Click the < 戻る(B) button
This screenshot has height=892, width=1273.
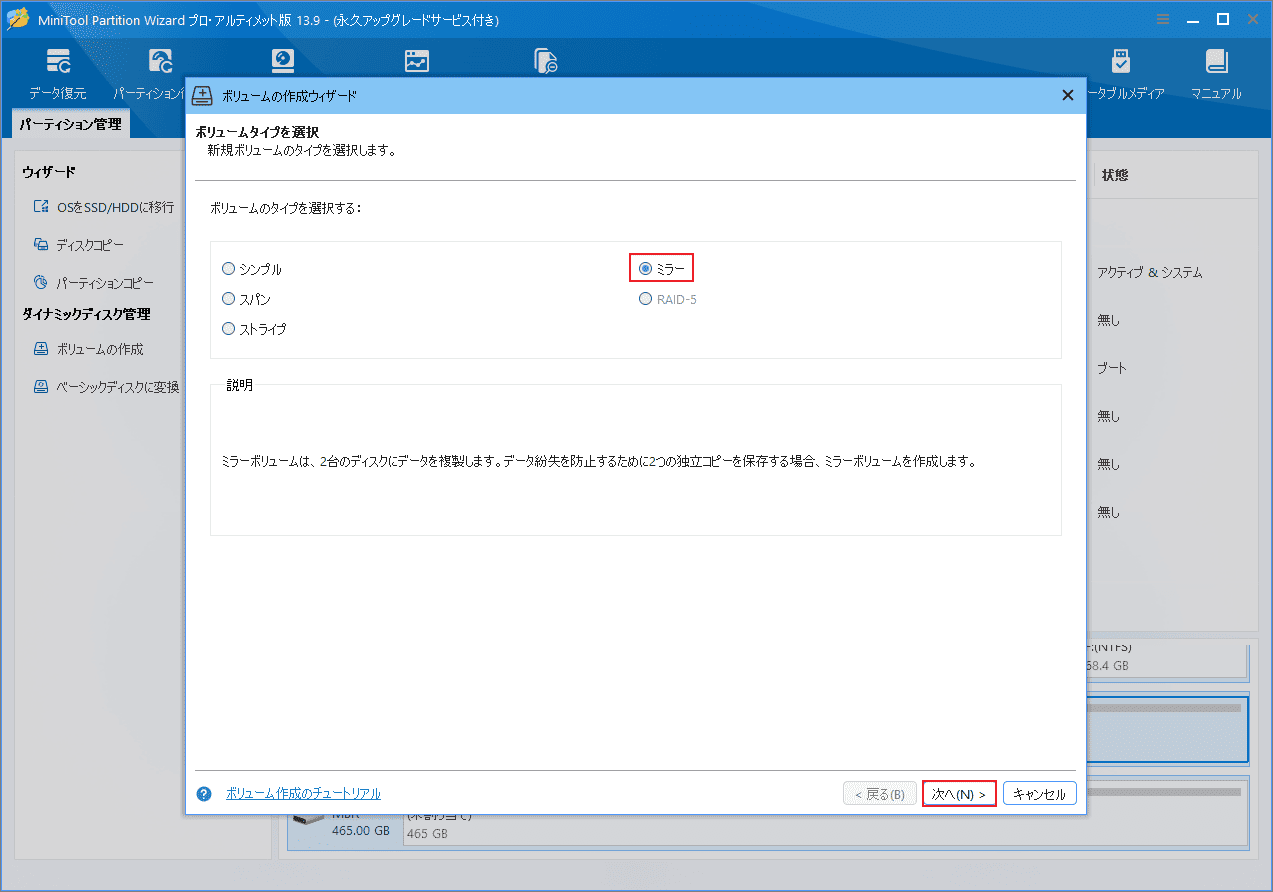tap(880, 794)
